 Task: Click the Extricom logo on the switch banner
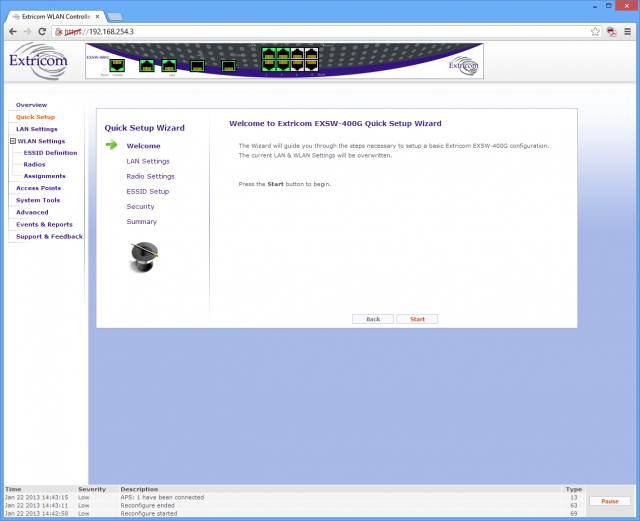(463, 65)
